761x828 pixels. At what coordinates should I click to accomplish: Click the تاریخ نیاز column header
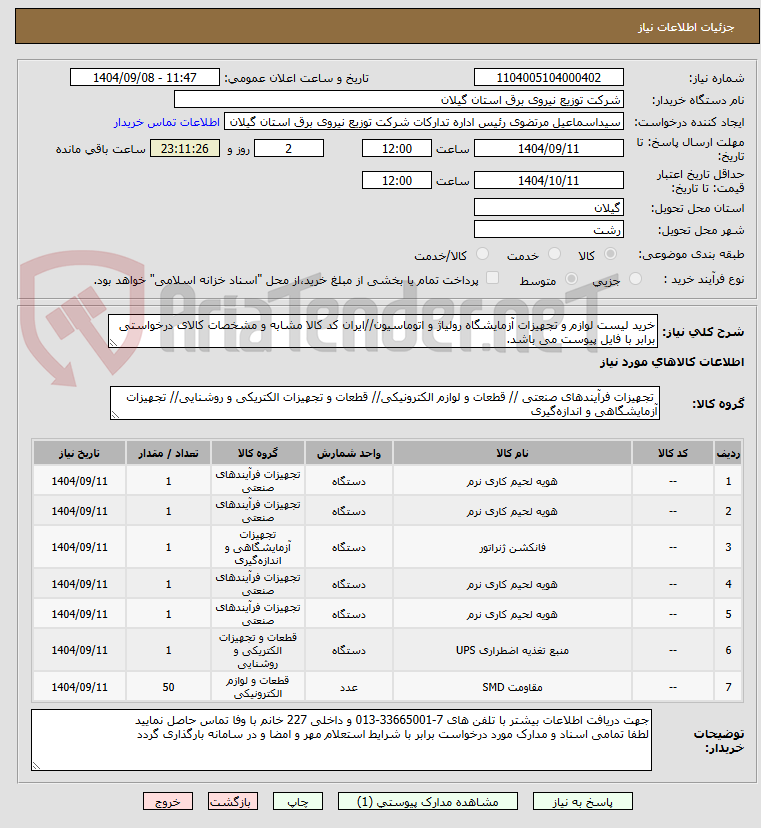pyautogui.click(x=79, y=453)
